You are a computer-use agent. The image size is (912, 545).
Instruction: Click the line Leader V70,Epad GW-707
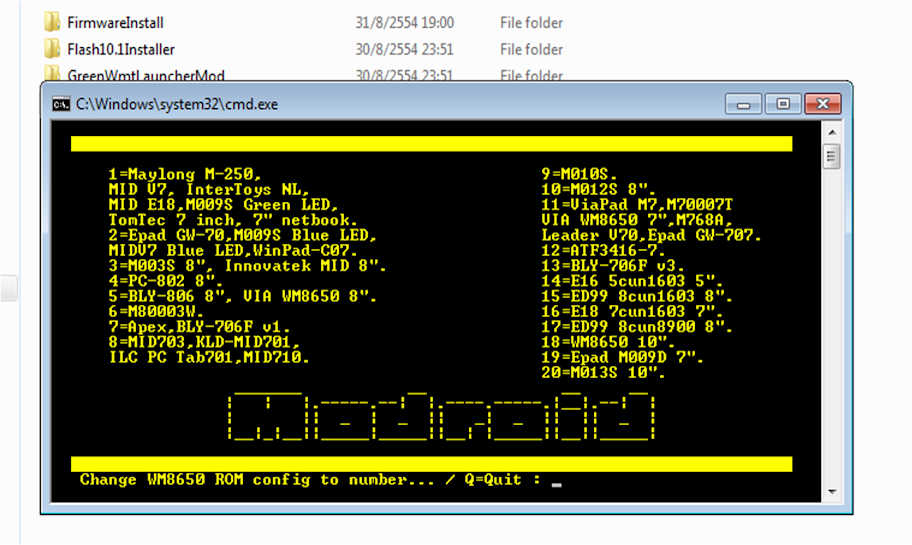pyautogui.click(x=651, y=235)
